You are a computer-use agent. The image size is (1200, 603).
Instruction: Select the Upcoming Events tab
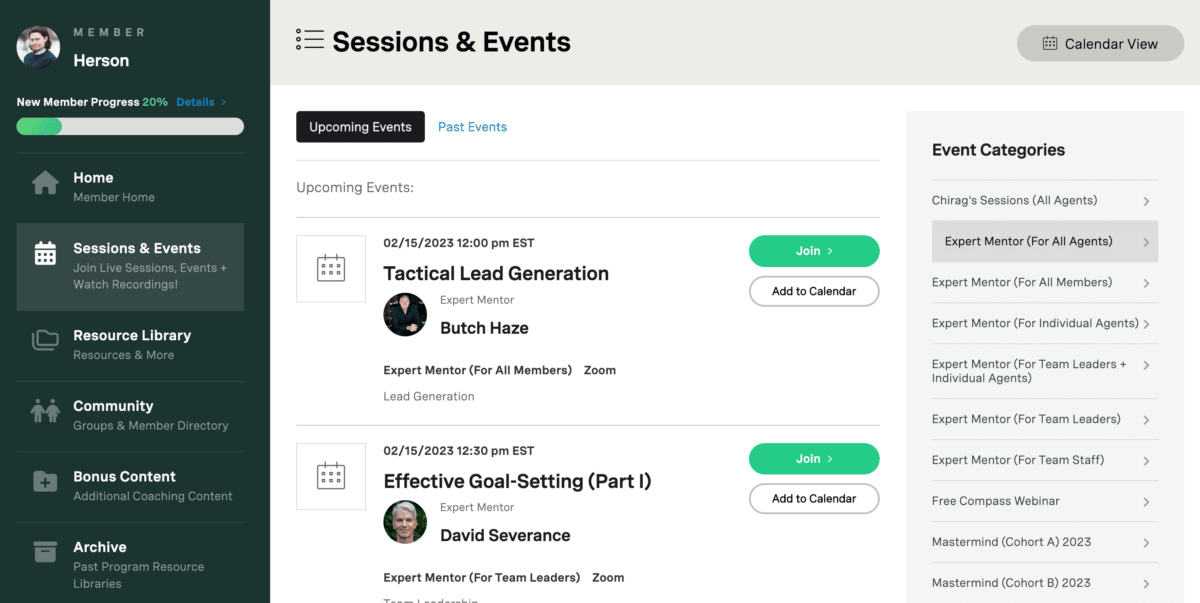tap(360, 126)
